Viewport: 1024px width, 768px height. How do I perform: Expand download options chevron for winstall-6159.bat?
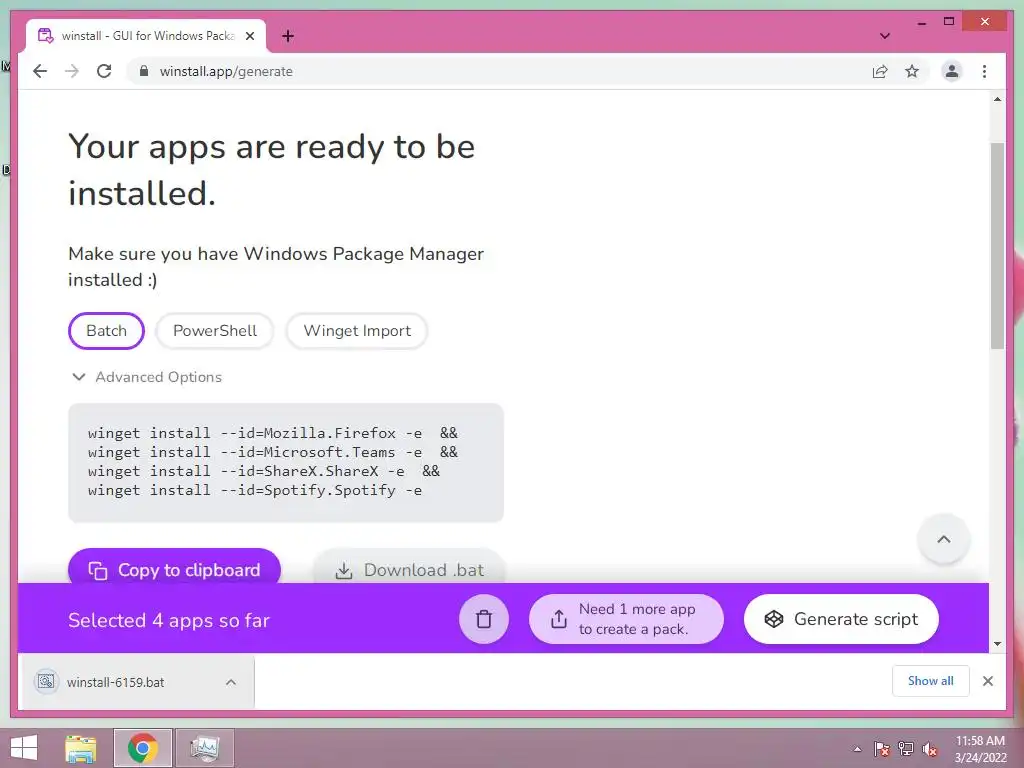coord(231,682)
